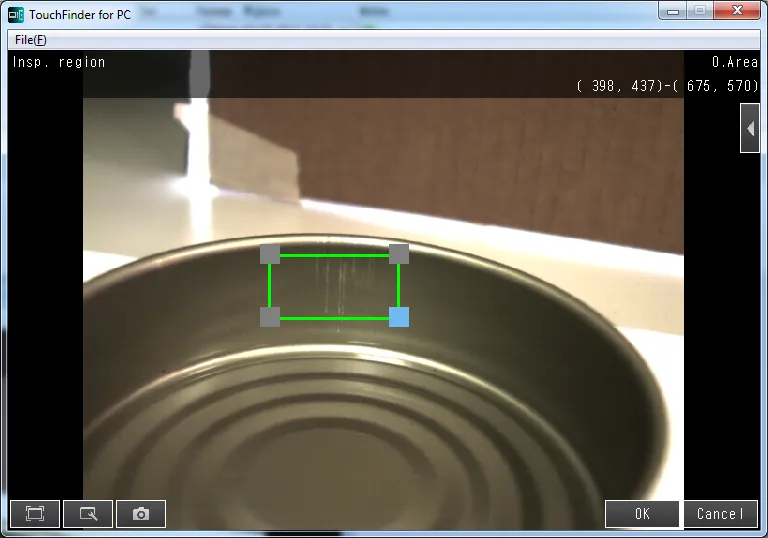Open the File menu
Screen dimensions: 768x538
pos(30,40)
